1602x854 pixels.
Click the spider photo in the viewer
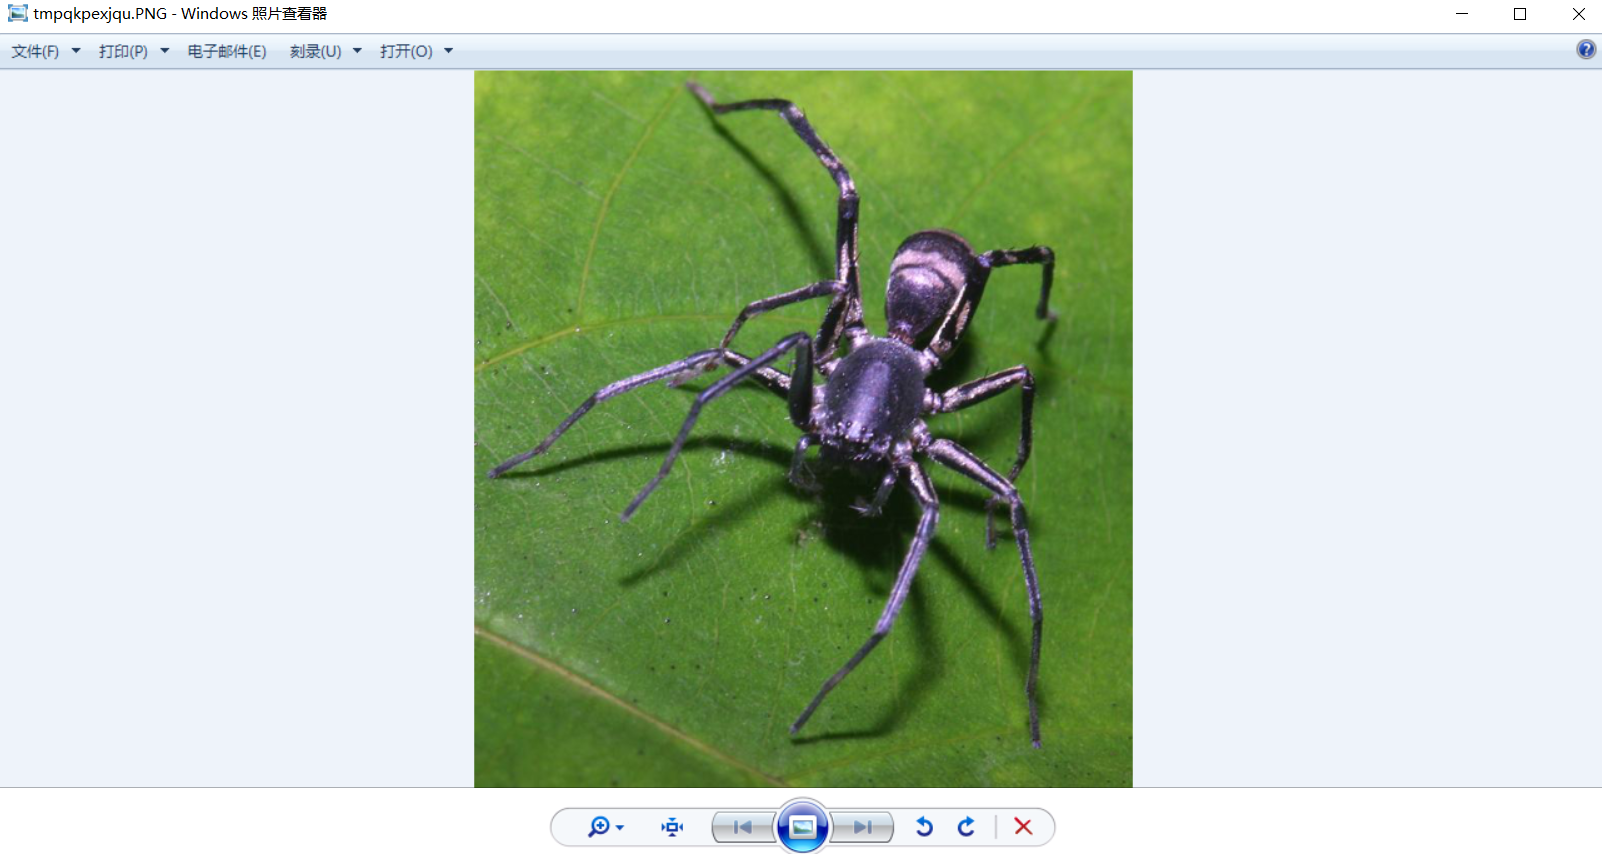click(x=803, y=429)
